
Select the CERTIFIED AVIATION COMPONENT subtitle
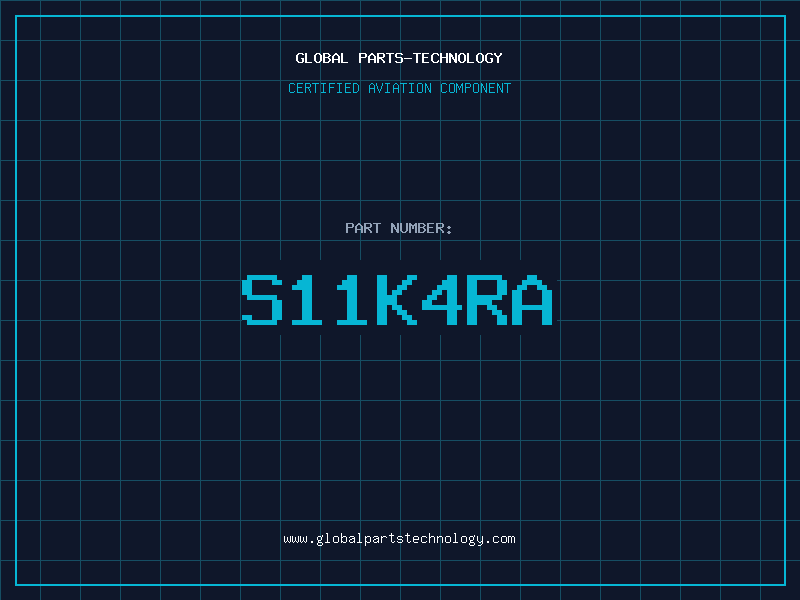pos(399,88)
